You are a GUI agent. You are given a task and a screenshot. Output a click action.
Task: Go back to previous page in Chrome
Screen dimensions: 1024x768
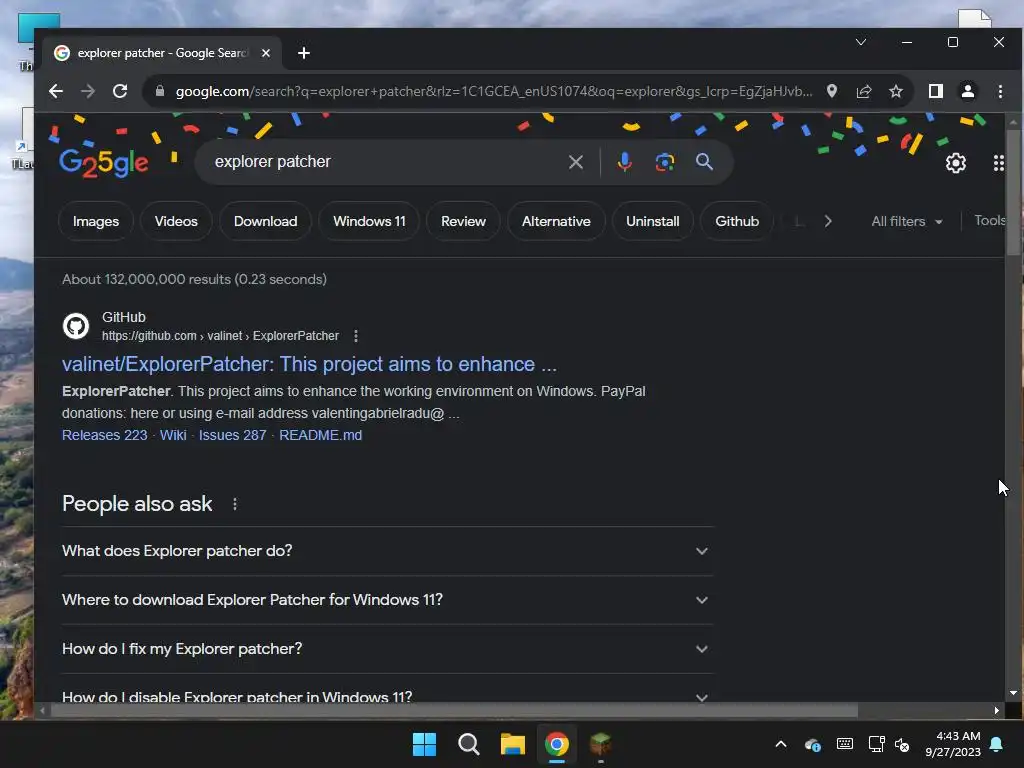point(56,91)
